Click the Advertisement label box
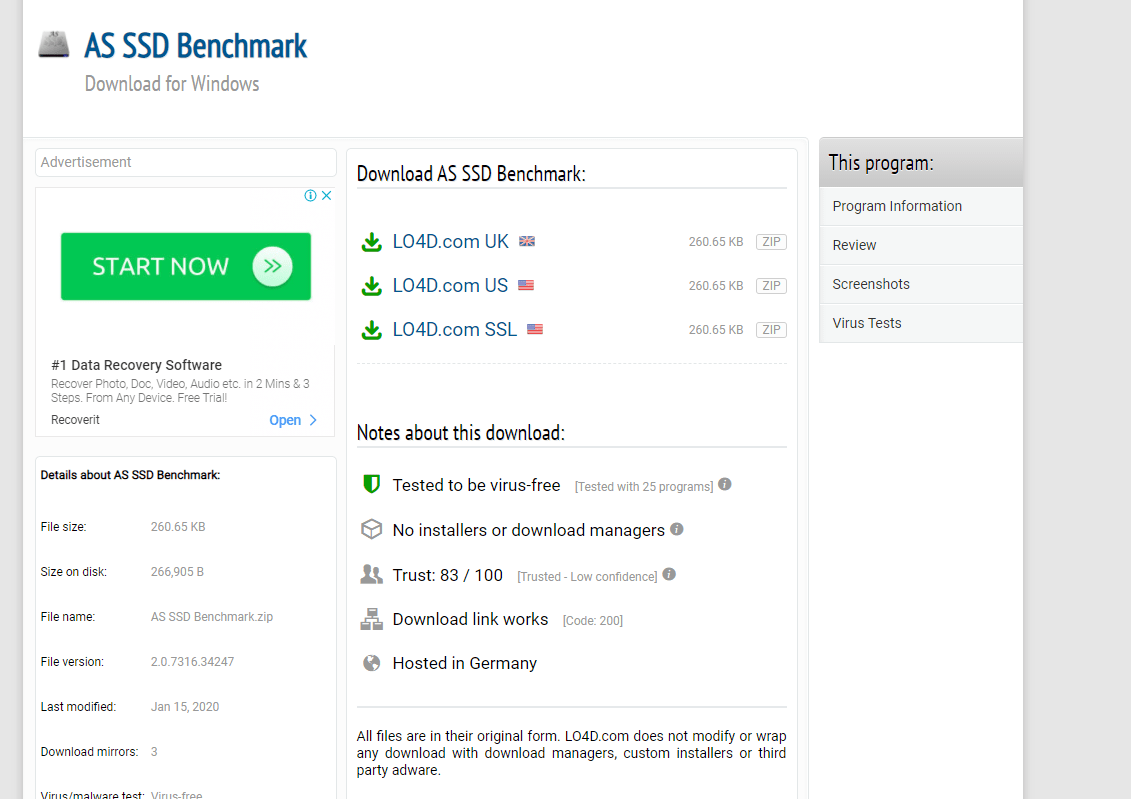The width and height of the screenshot is (1131, 799). click(186, 162)
